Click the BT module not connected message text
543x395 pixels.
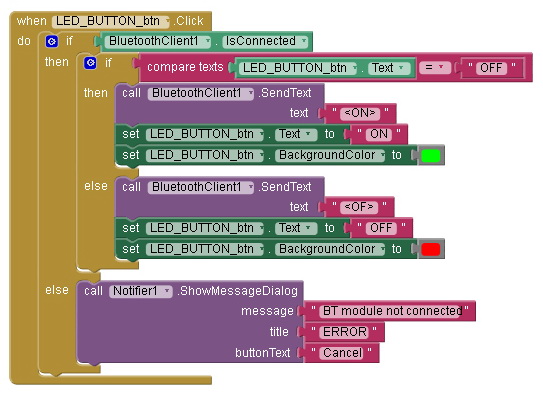[x=392, y=311]
